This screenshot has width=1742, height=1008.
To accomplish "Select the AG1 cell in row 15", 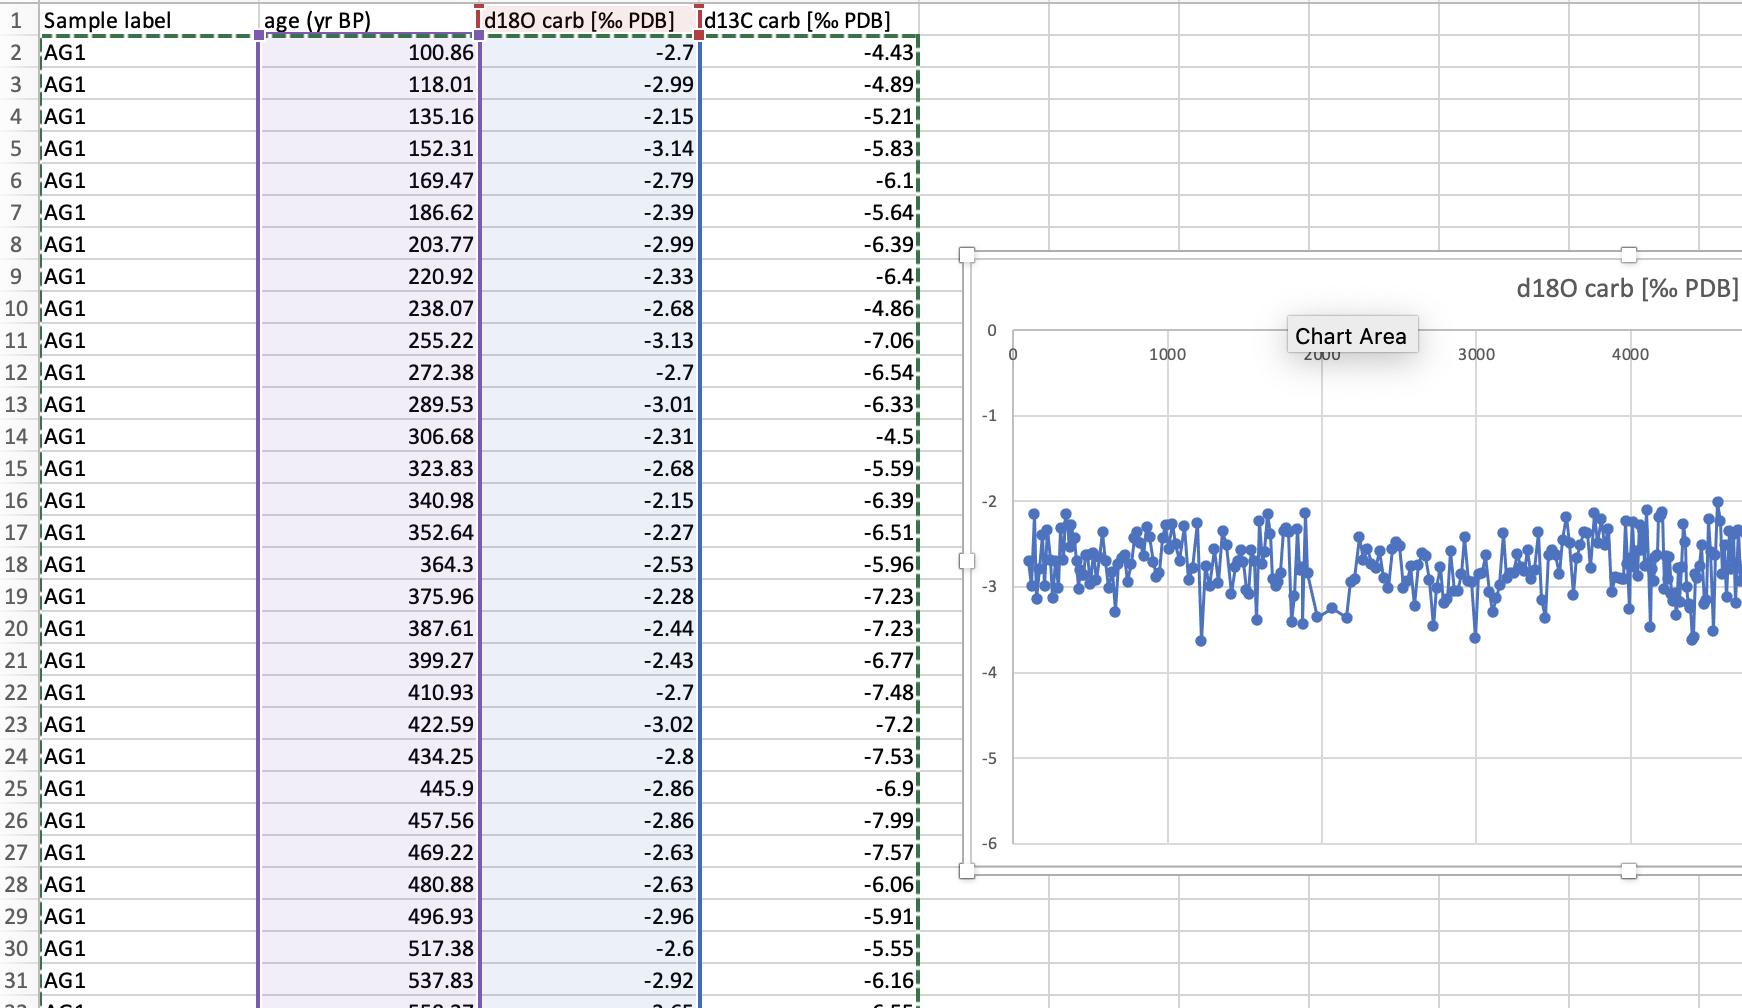I will 149,468.
